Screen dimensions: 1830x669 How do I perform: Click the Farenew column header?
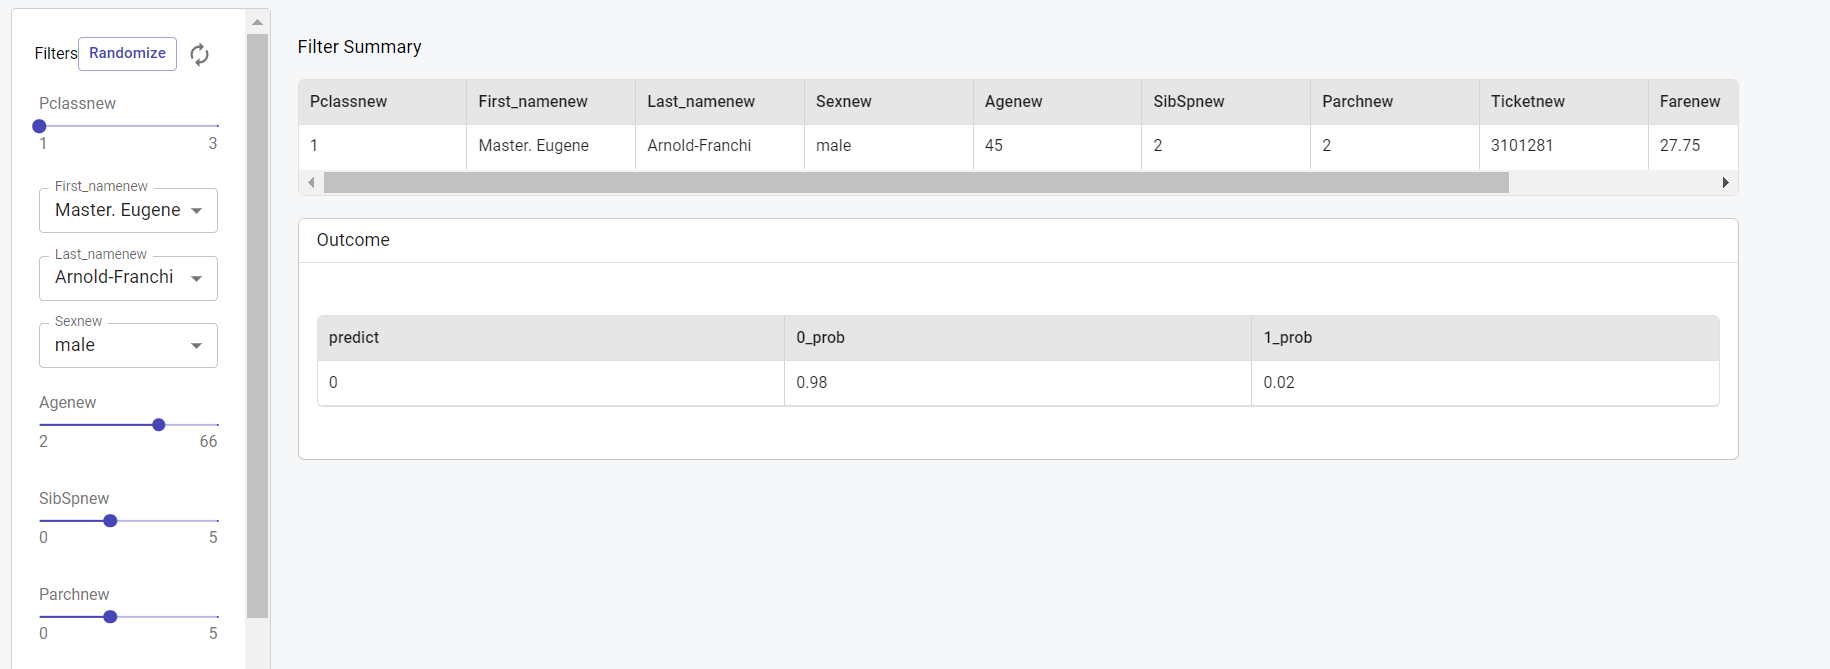pyautogui.click(x=1689, y=102)
